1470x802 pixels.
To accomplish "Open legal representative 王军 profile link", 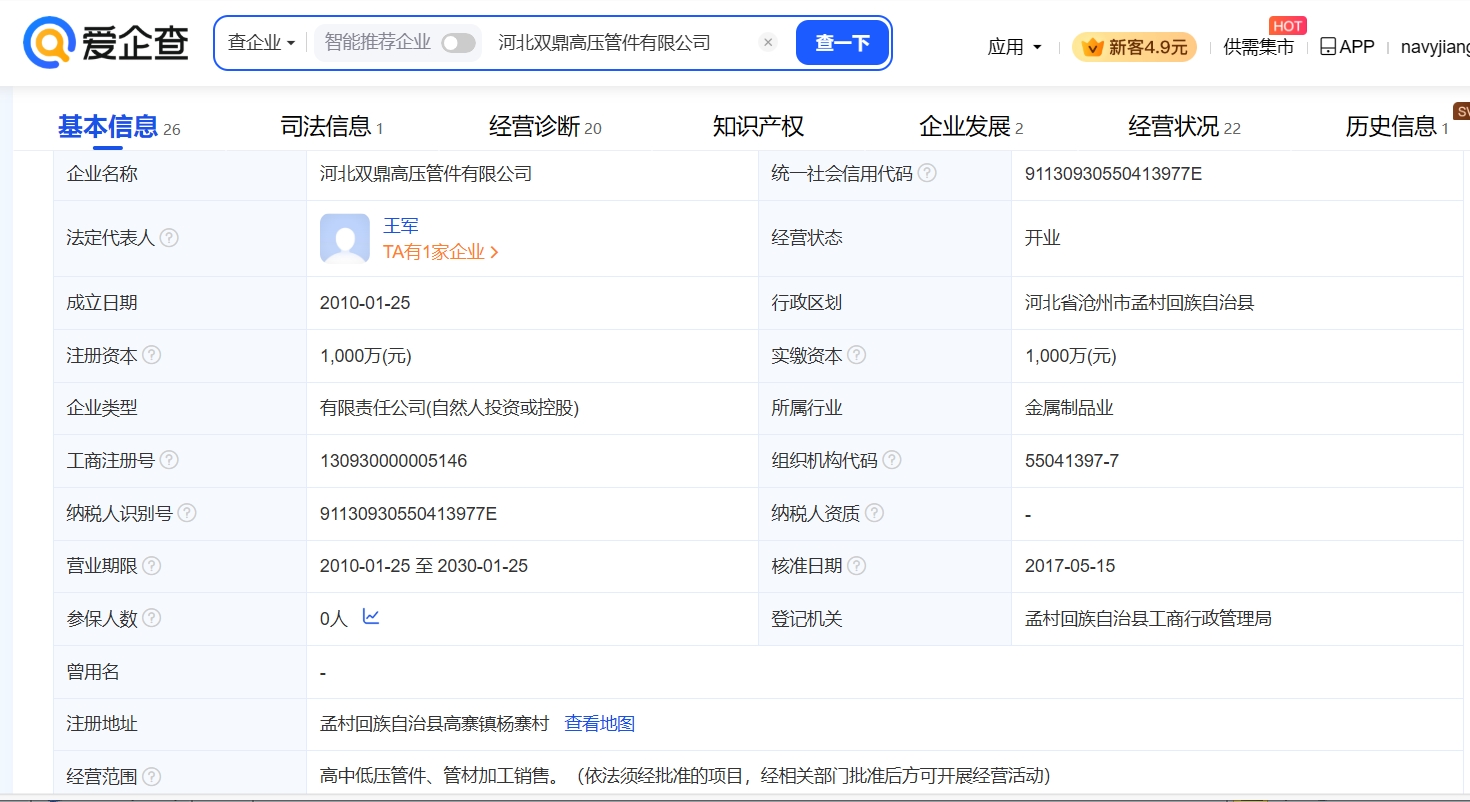I will tap(401, 226).
